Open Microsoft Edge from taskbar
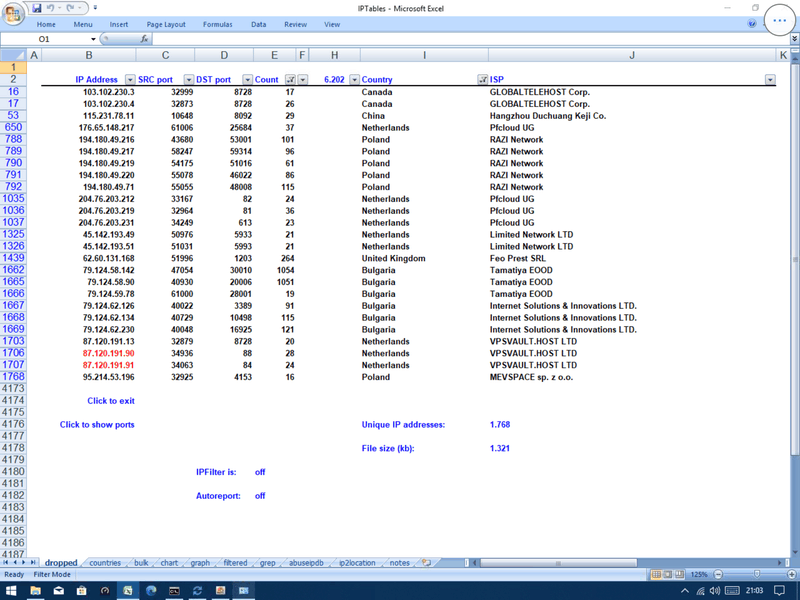The height and width of the screenshot is (600, 800). click(x=151, y=591)
